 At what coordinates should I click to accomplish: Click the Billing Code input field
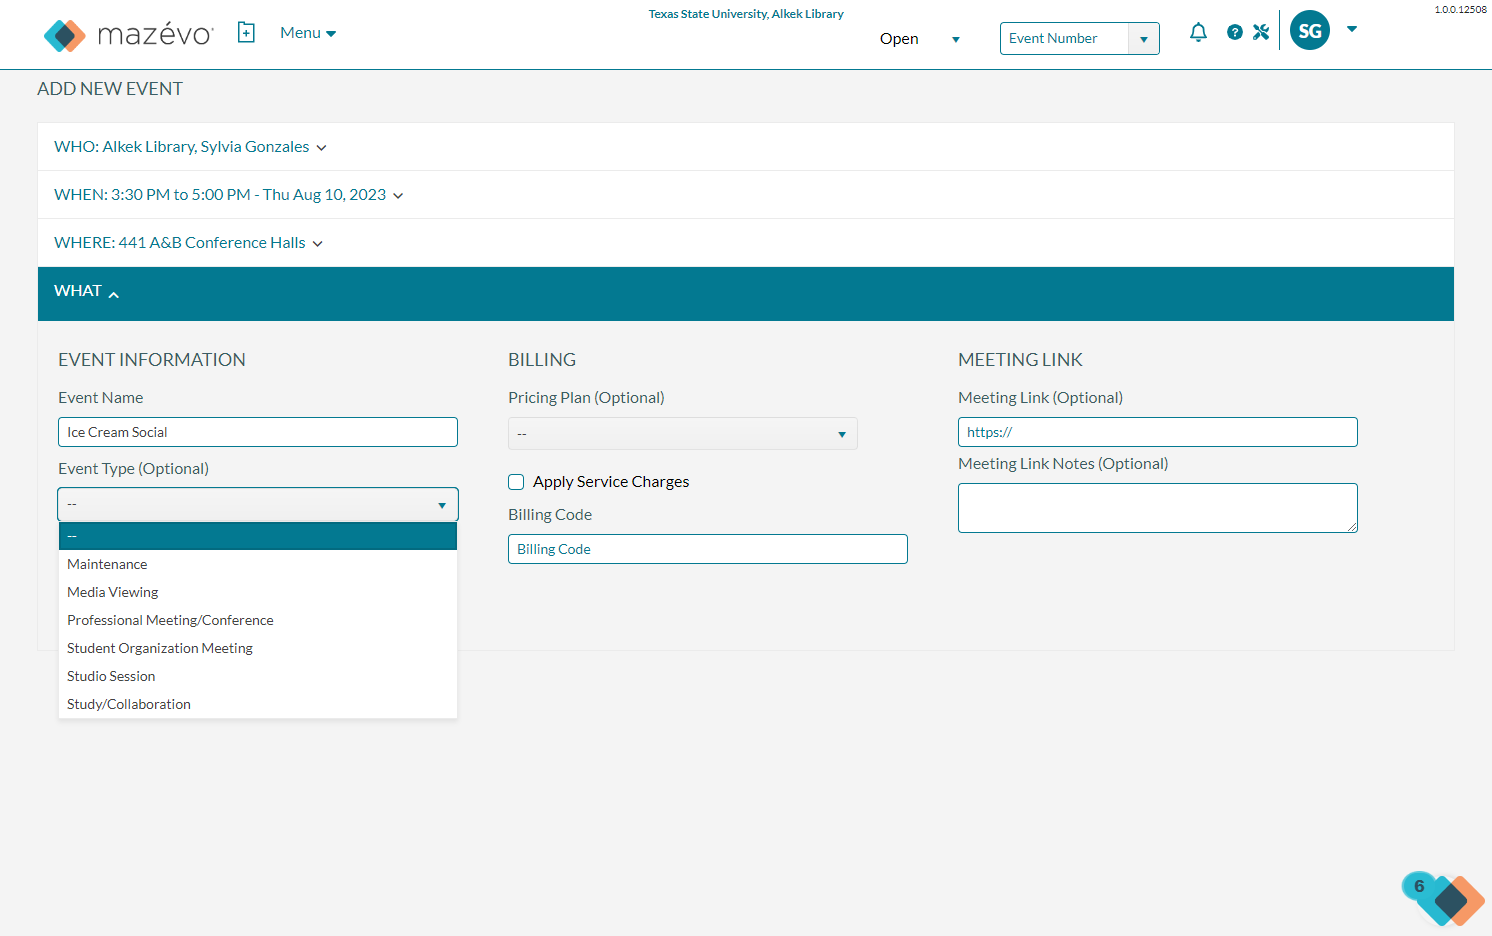pos(708,549)
